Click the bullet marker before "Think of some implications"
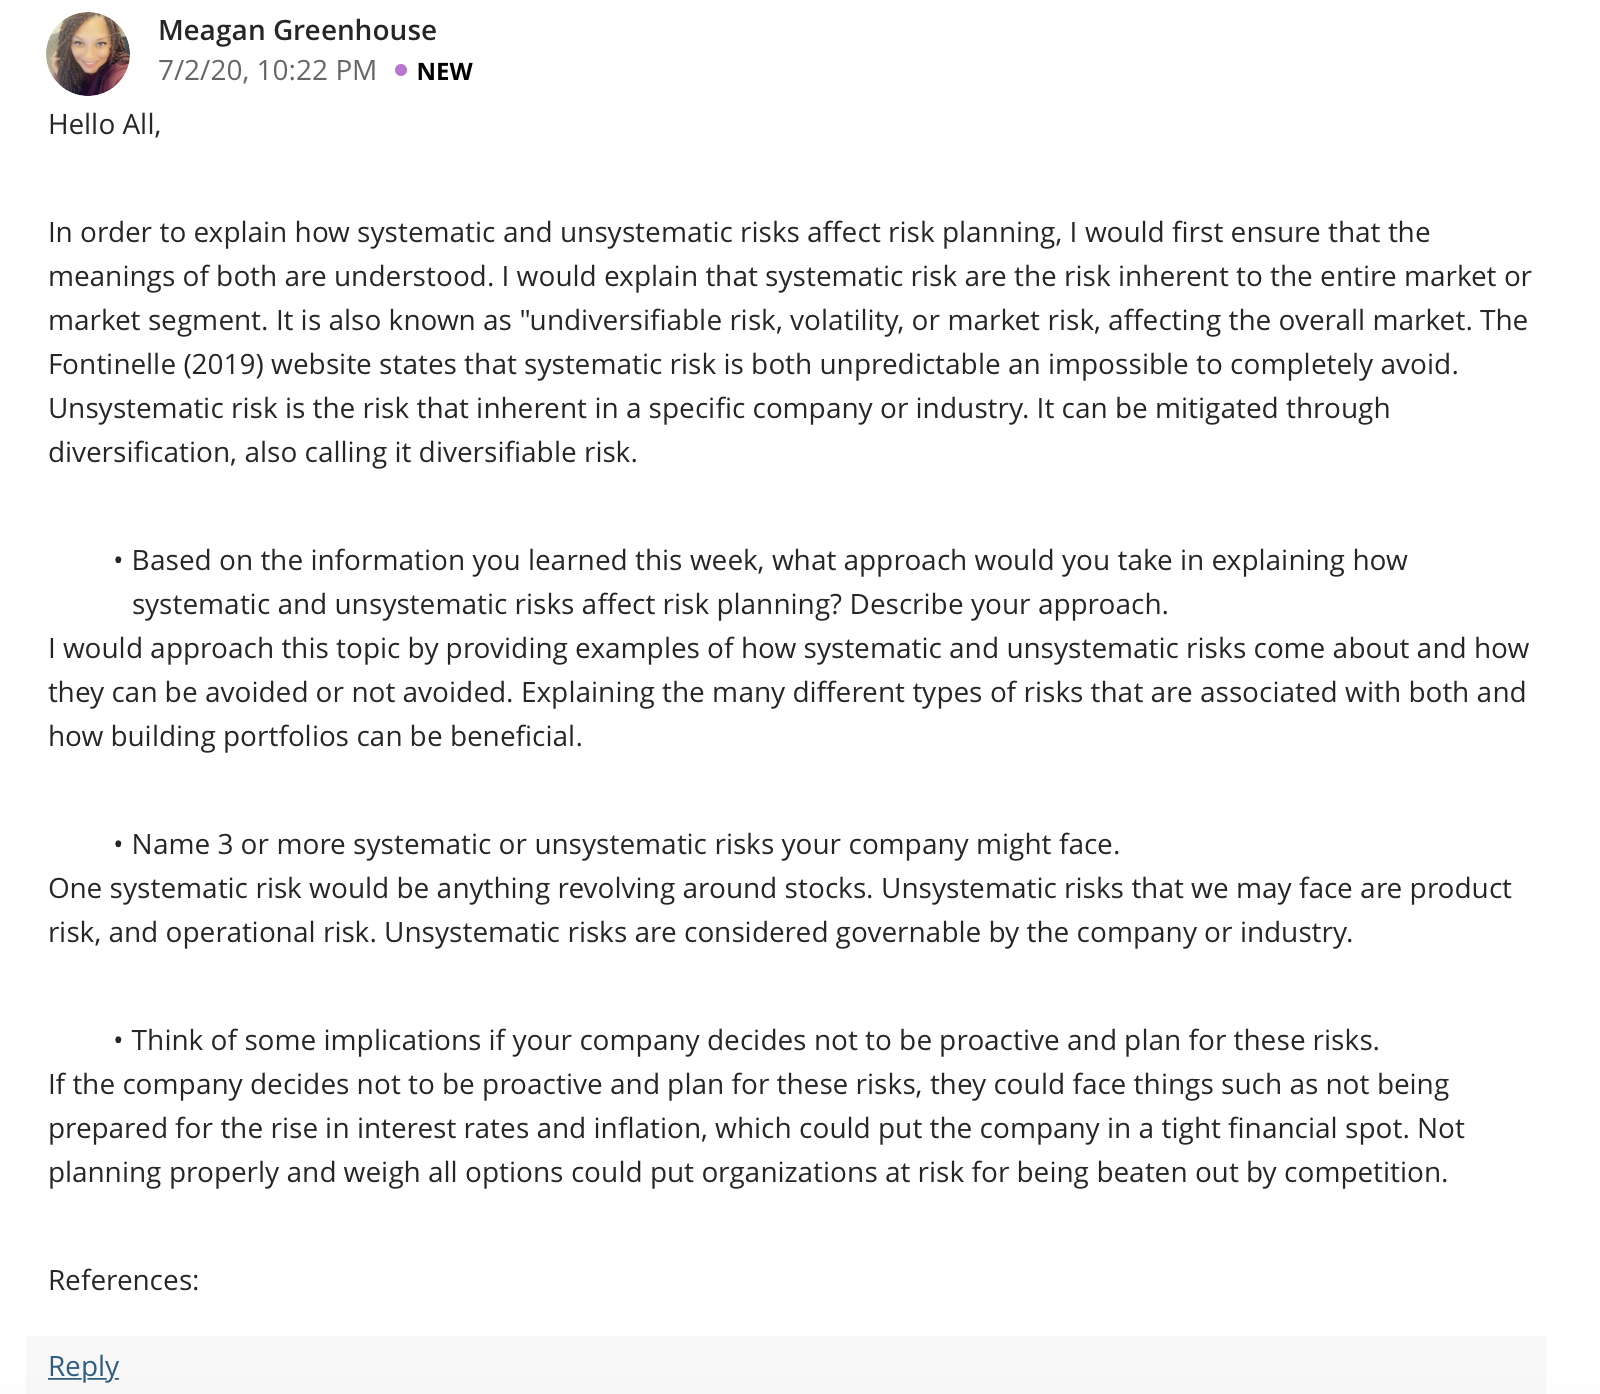 coord(118,1040)
